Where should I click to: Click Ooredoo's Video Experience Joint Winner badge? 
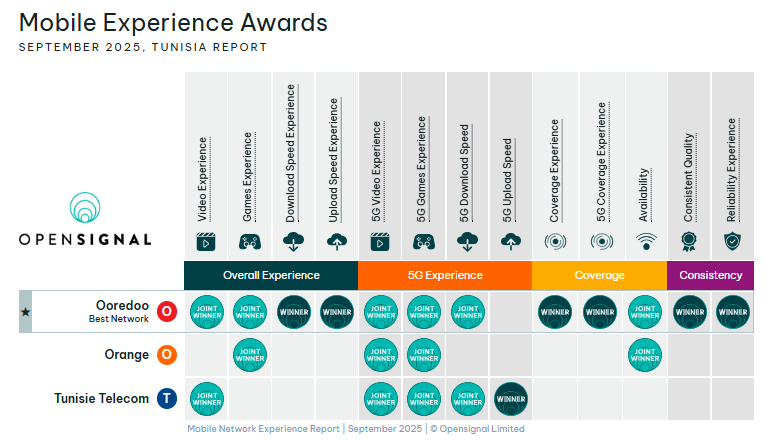tap(207, 312)
